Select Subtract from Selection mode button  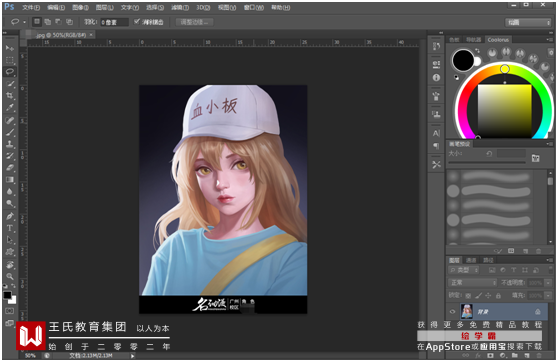[x=58, y=22]
